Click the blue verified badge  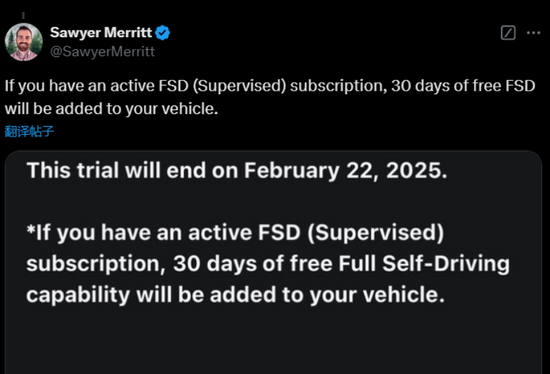162,33
